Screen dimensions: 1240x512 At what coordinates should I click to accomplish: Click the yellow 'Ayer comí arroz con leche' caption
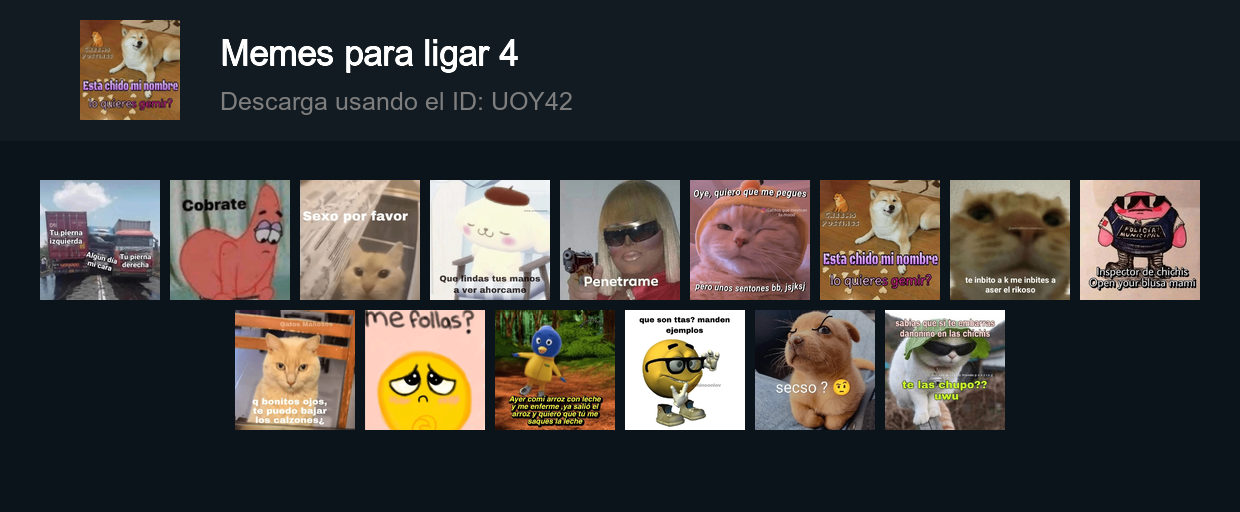pyautogui.click(x=554, y=410)
